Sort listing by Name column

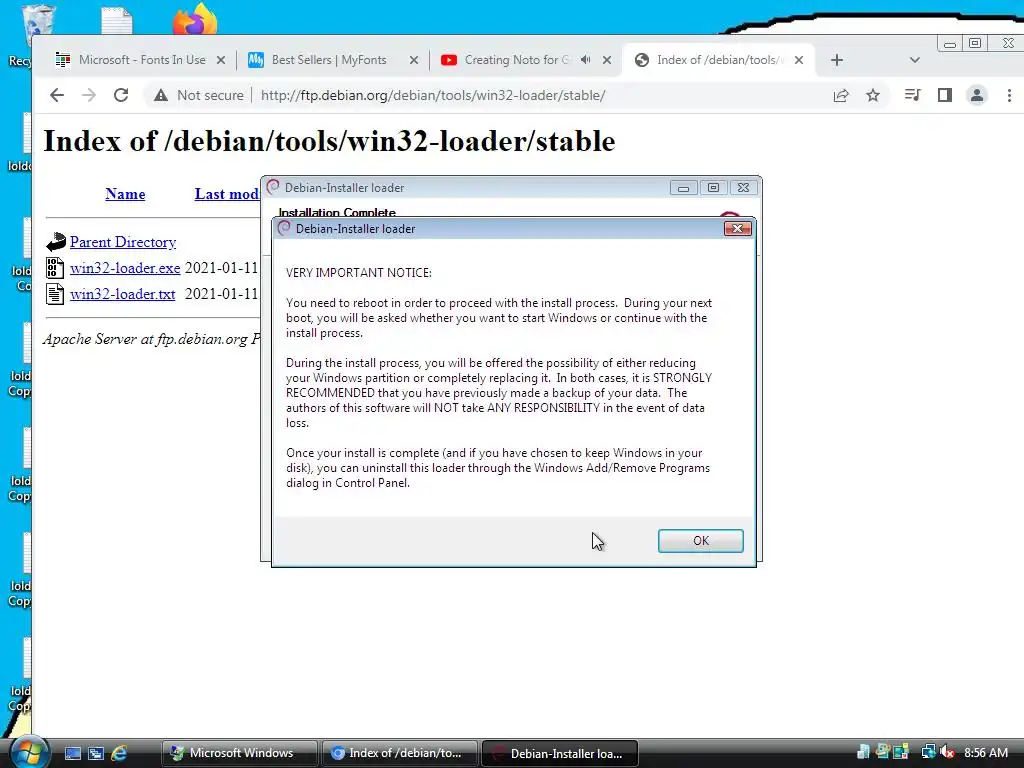tap(125, 194)
